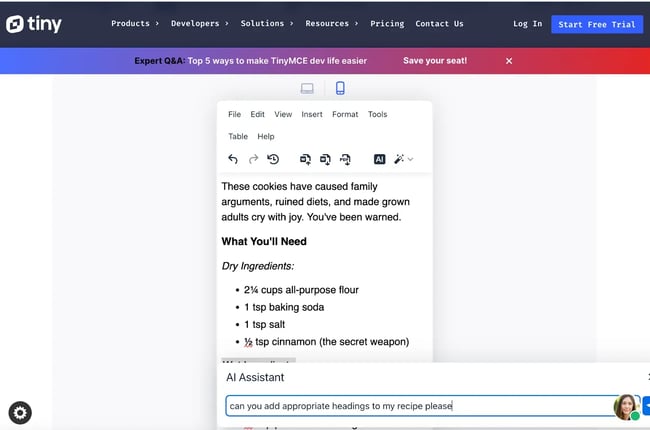
Task: Open the cookie settings gear icon
Action: (x=20, y=413)
